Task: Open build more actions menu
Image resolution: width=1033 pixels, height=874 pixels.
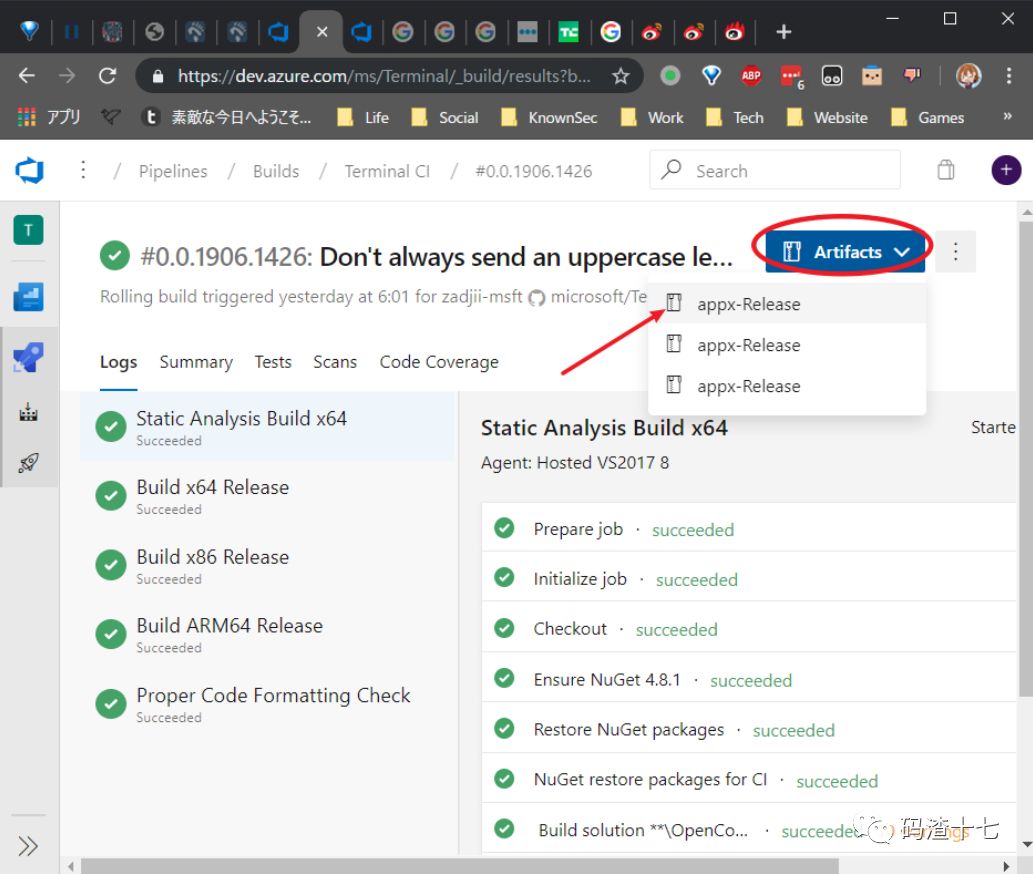Action: point(955,252)
